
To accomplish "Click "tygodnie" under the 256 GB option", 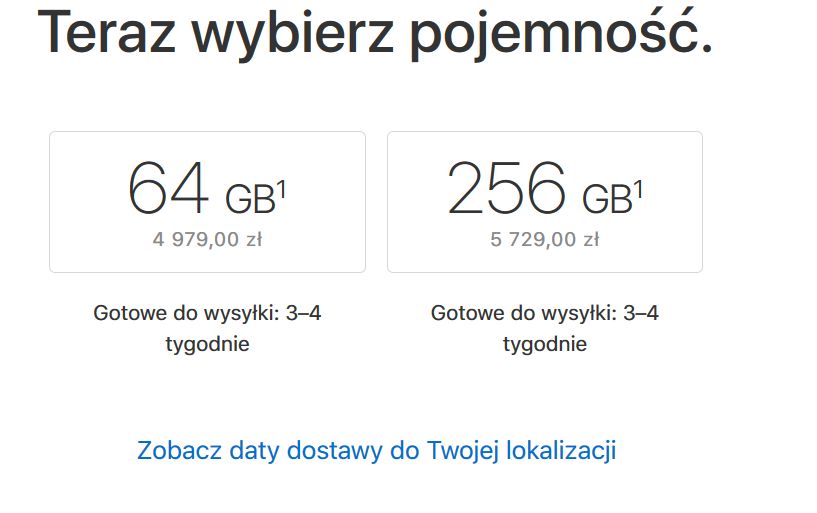I will point(545,345).
